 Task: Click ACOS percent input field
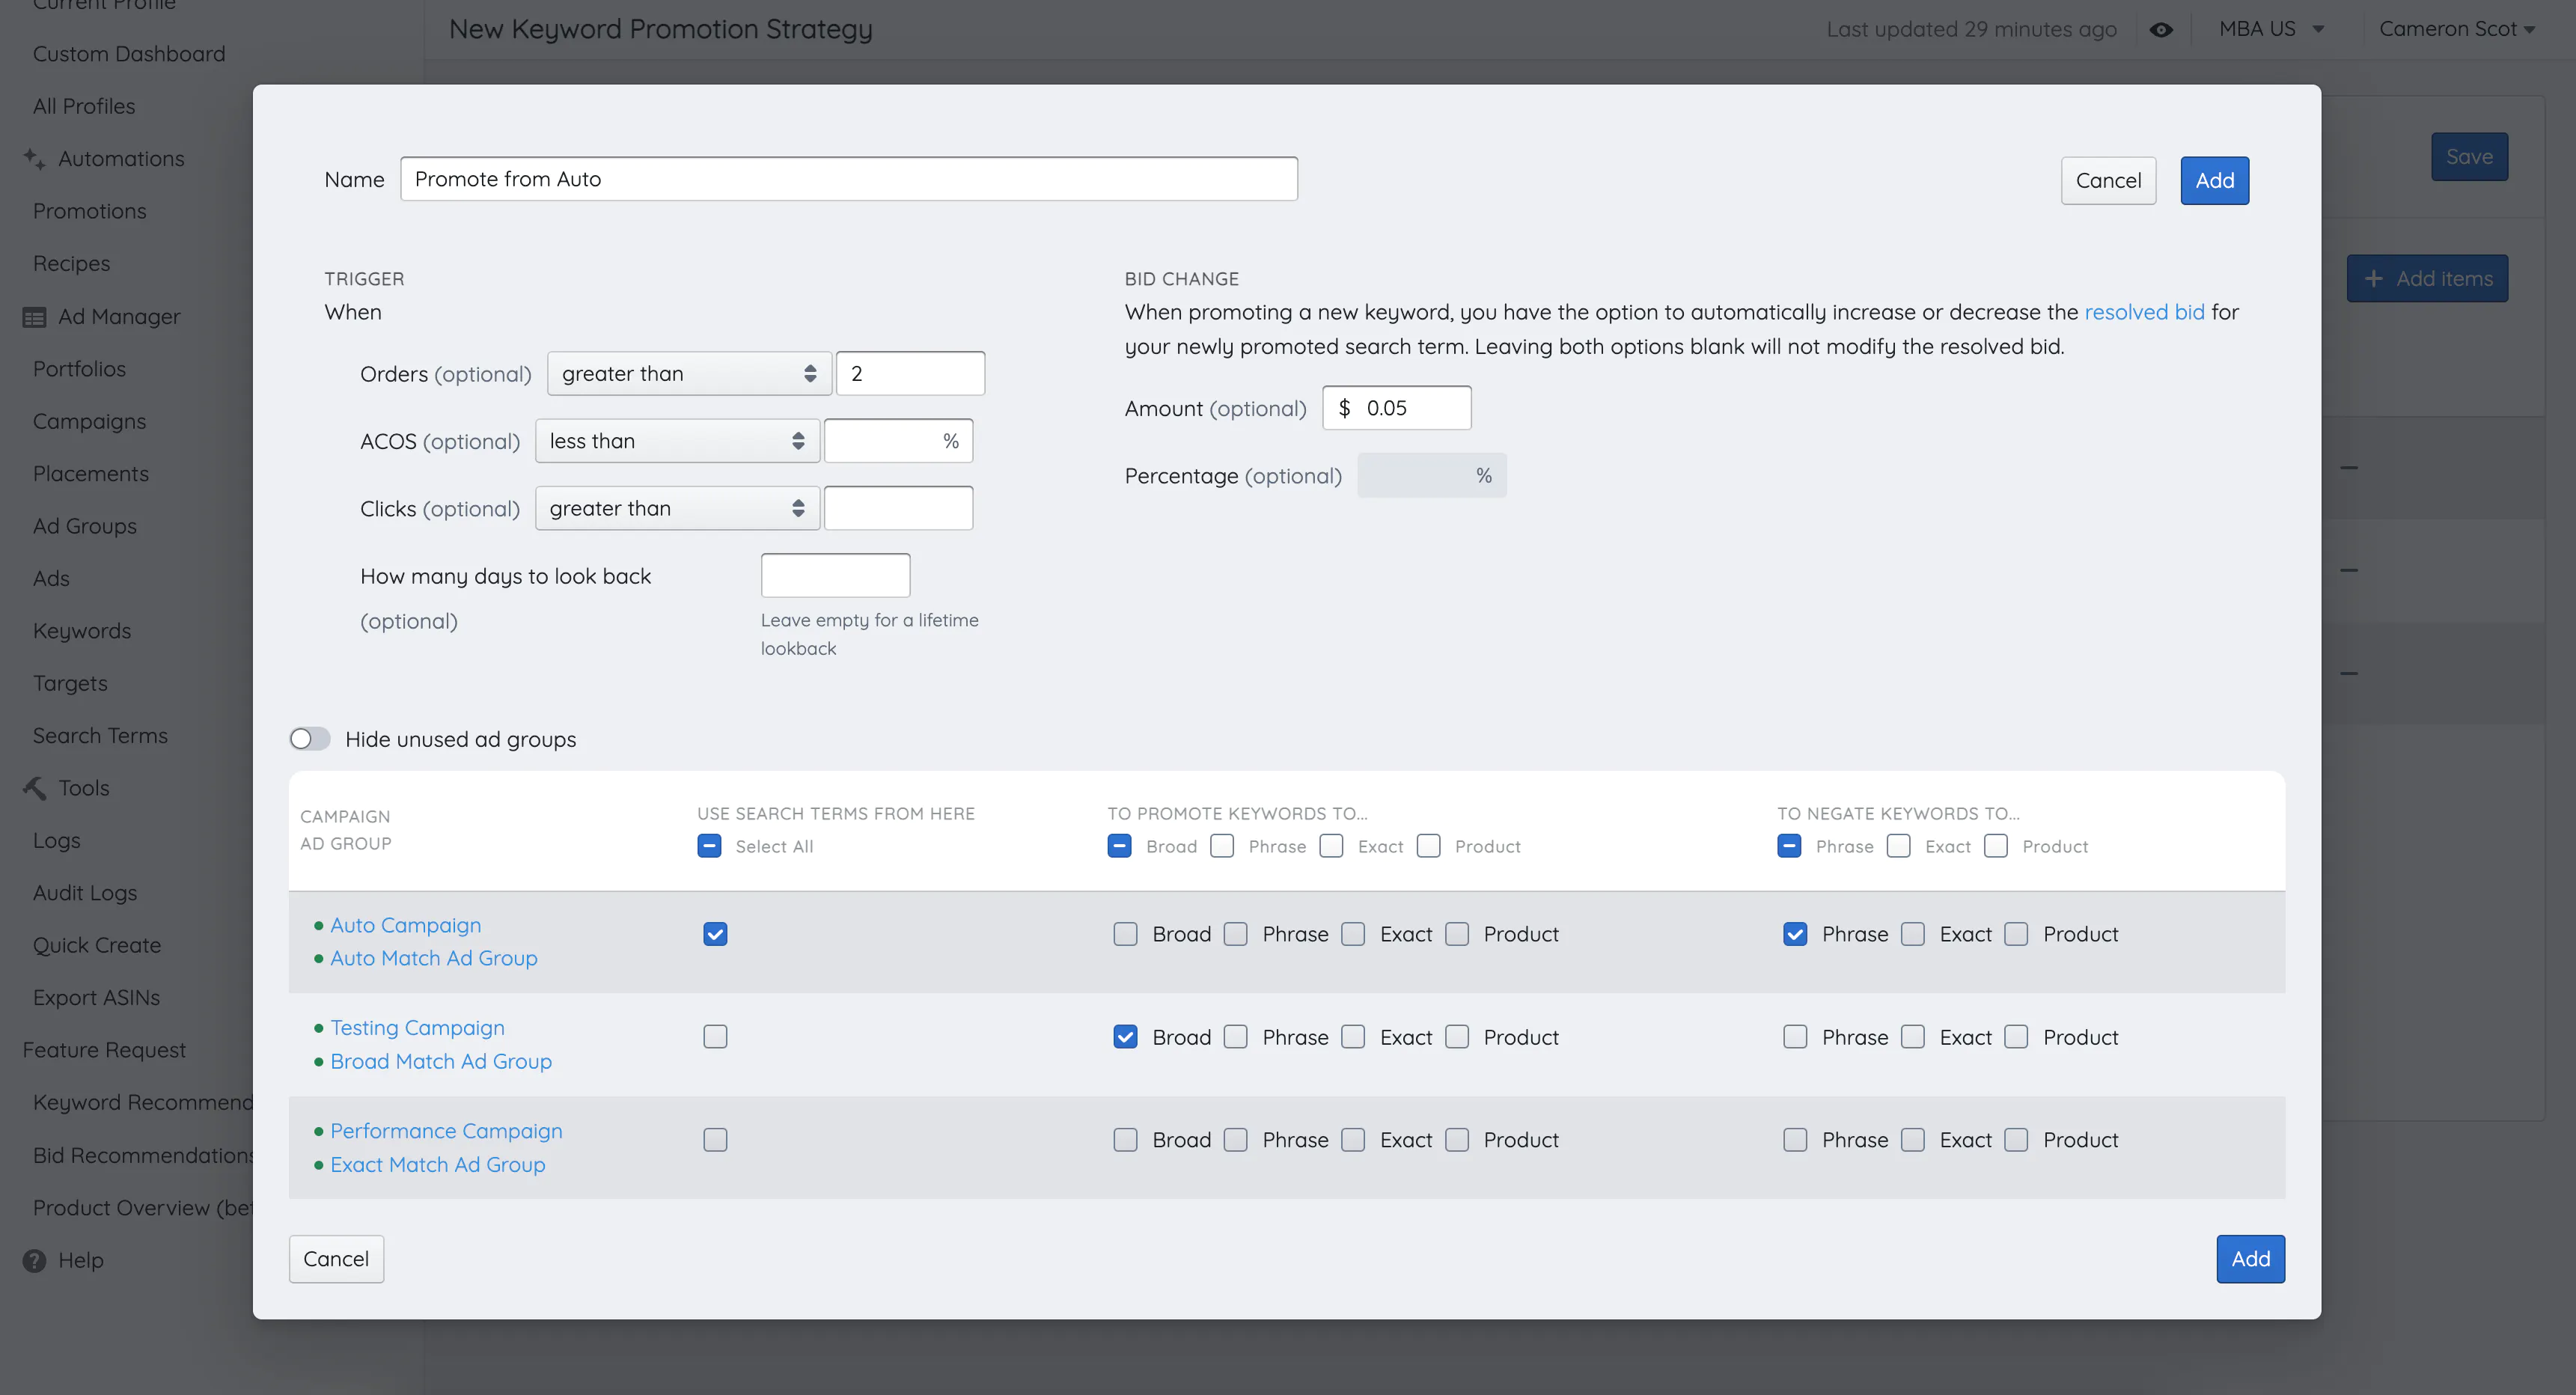tap(898, 441)
